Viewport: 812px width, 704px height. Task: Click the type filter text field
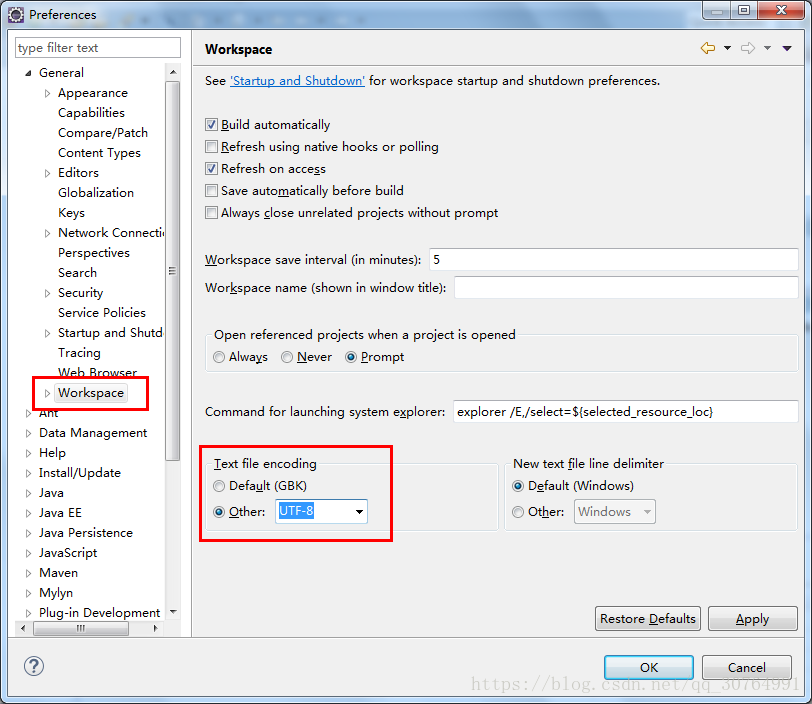(98, 48)
